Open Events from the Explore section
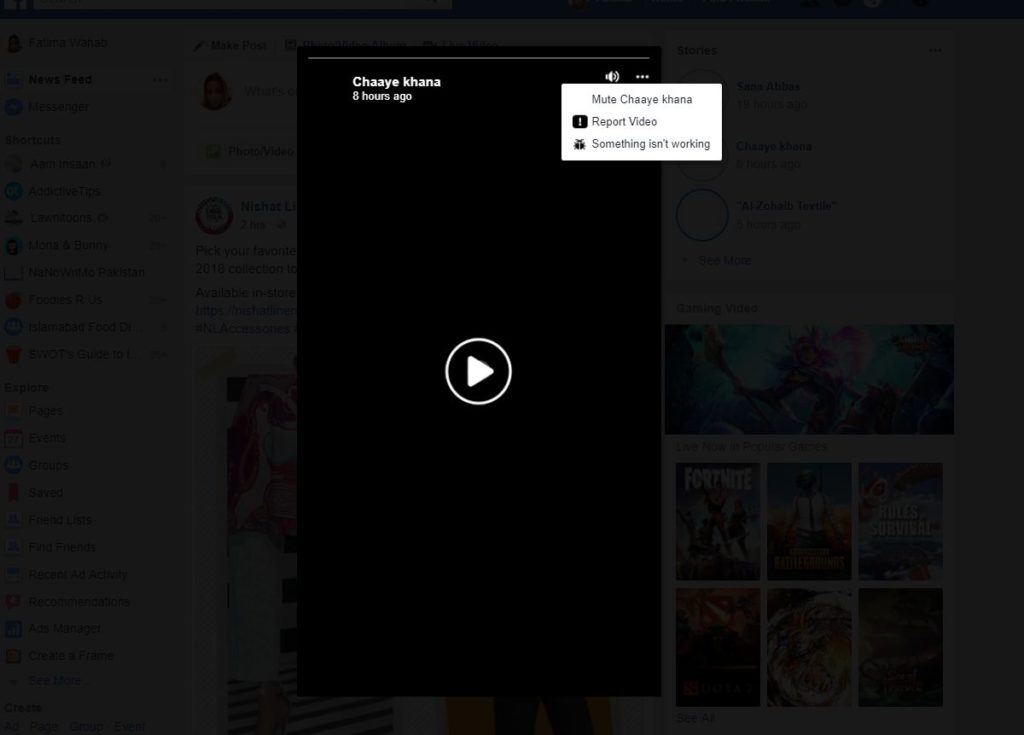 pyautogui.click(x=14, y=438)
